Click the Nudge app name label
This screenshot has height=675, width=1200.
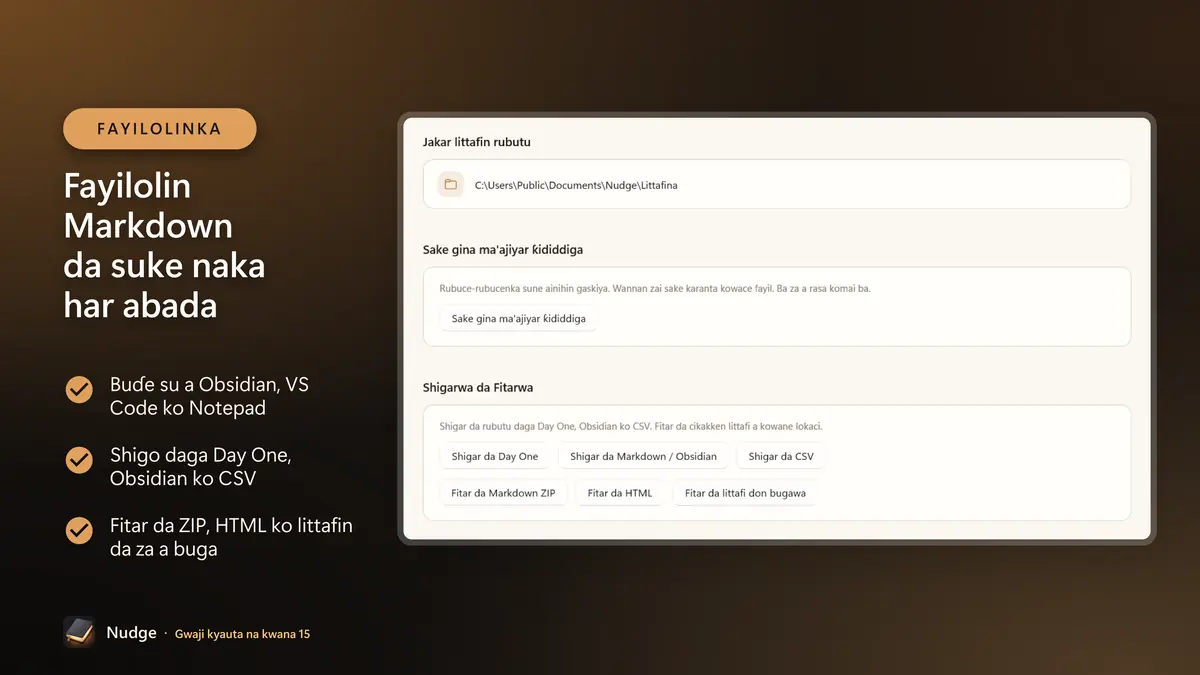pos(131,632)
